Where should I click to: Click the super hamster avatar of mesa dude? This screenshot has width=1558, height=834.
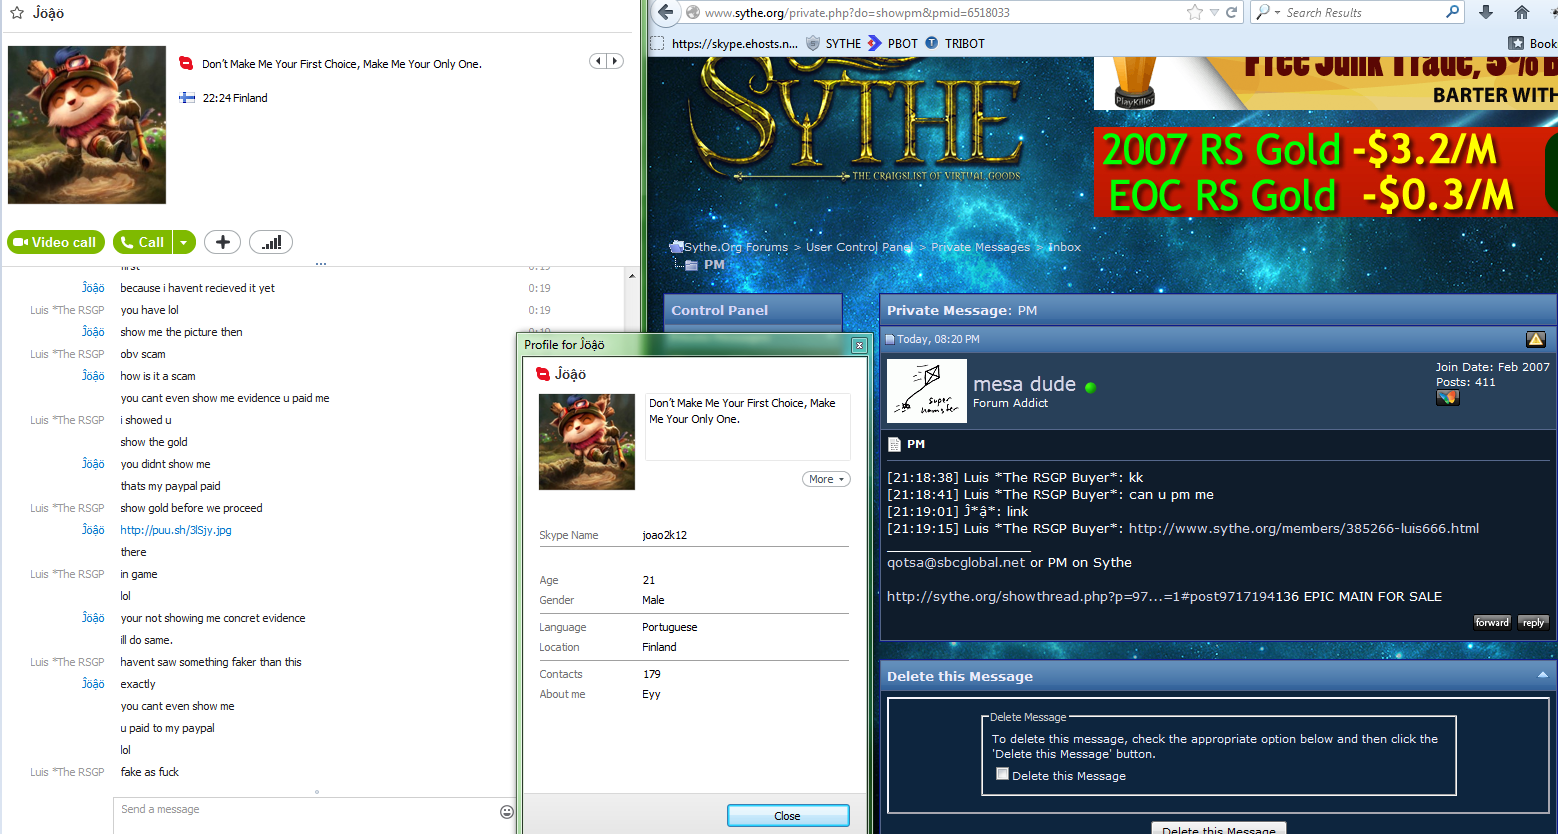927,391
